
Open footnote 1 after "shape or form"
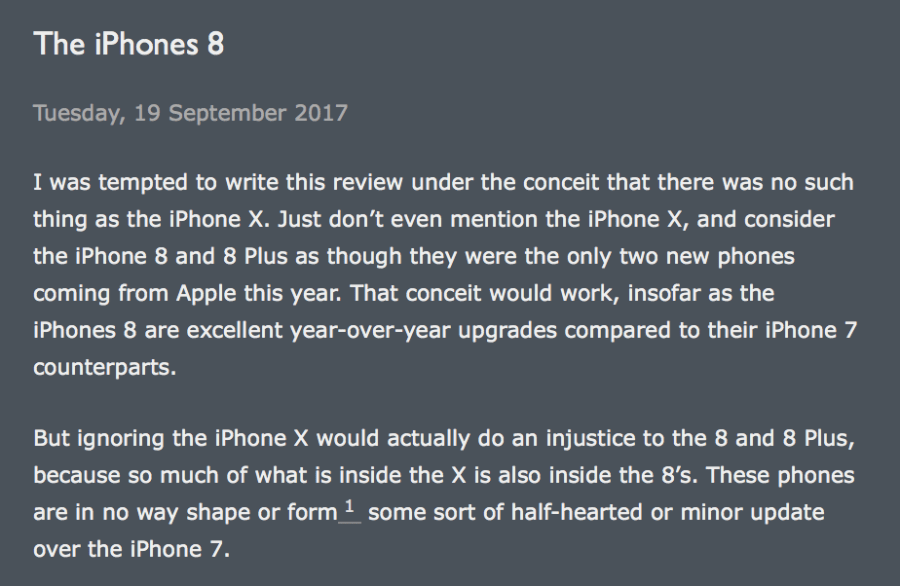pos(349,509)
